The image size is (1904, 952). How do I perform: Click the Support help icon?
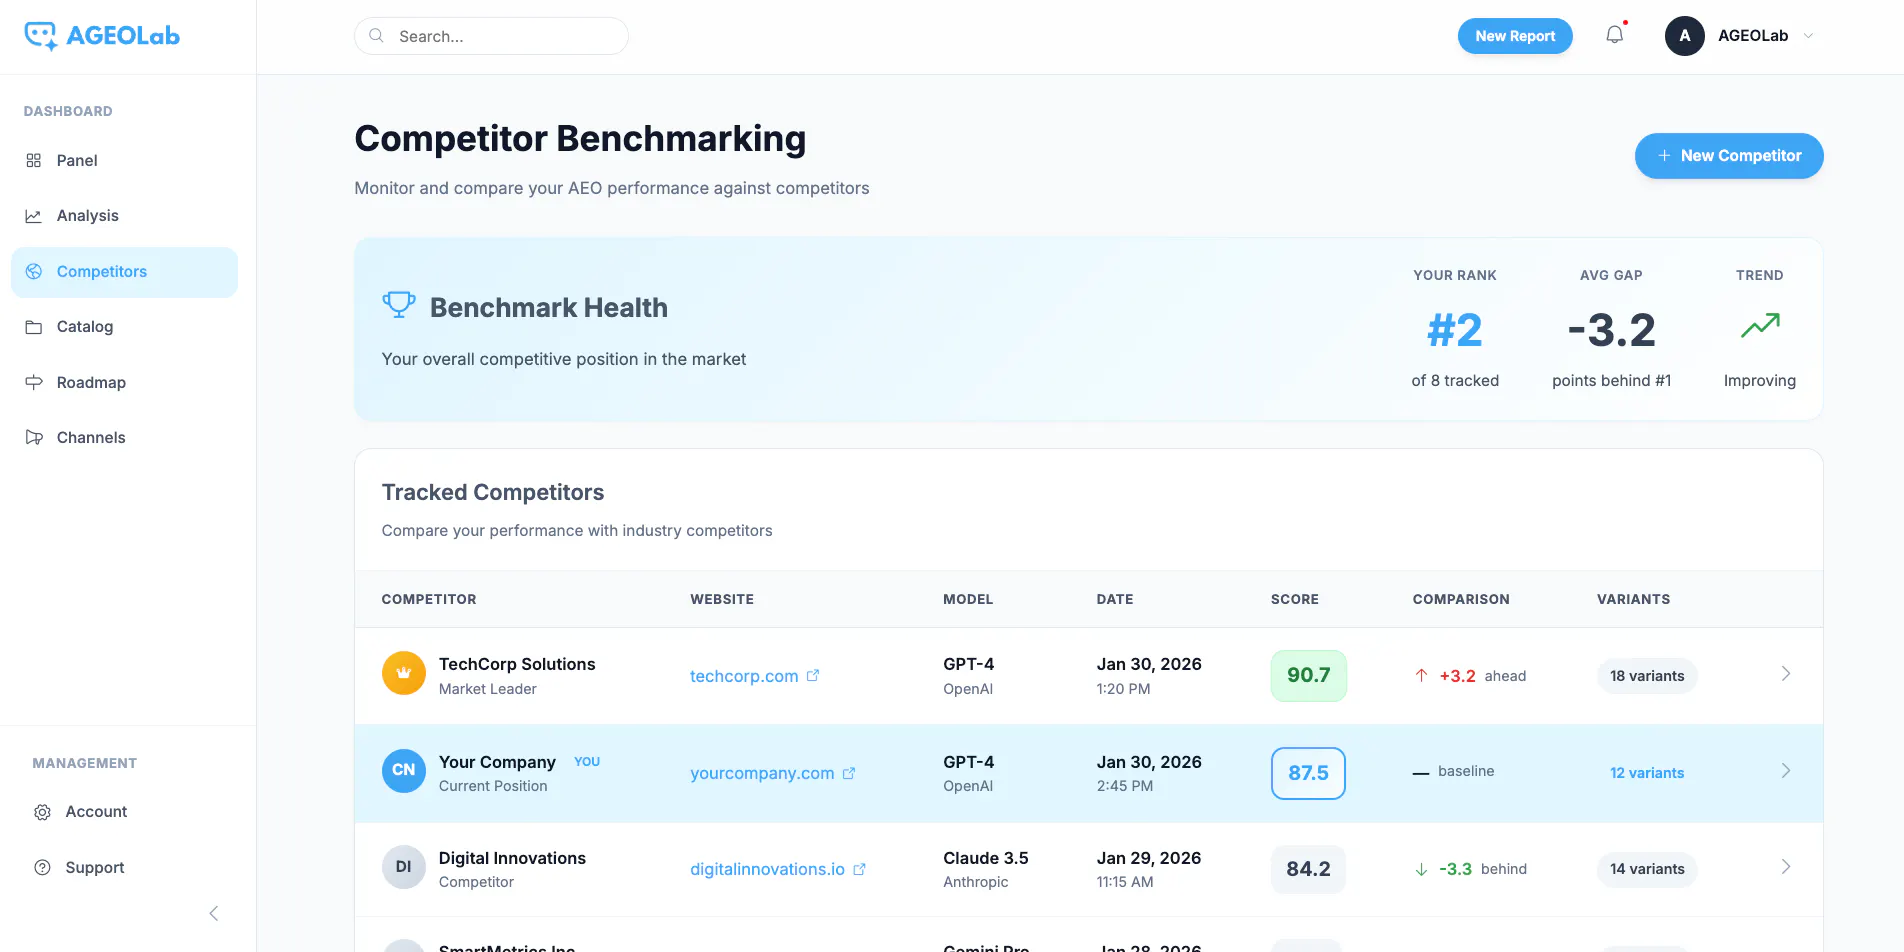click(42, 868)
